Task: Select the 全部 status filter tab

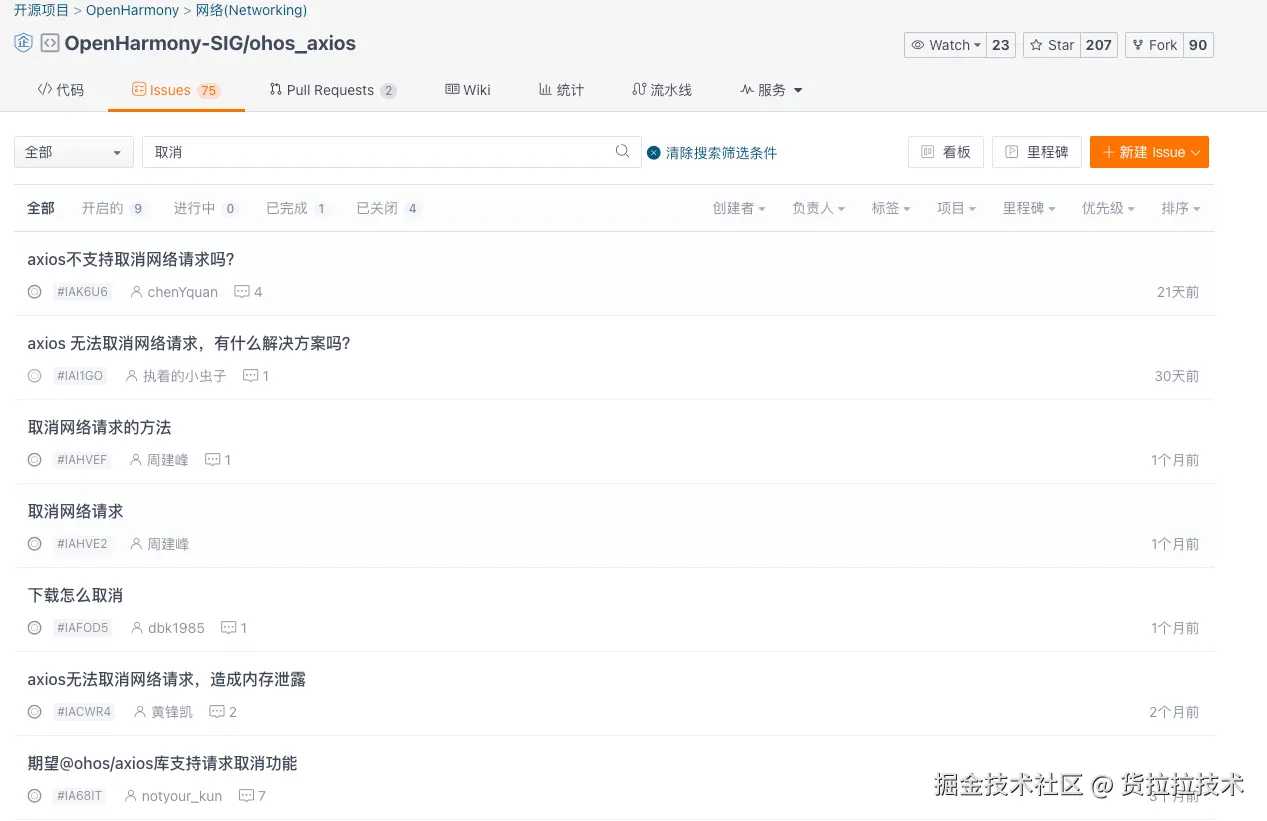Action: [x=41, y=208]
